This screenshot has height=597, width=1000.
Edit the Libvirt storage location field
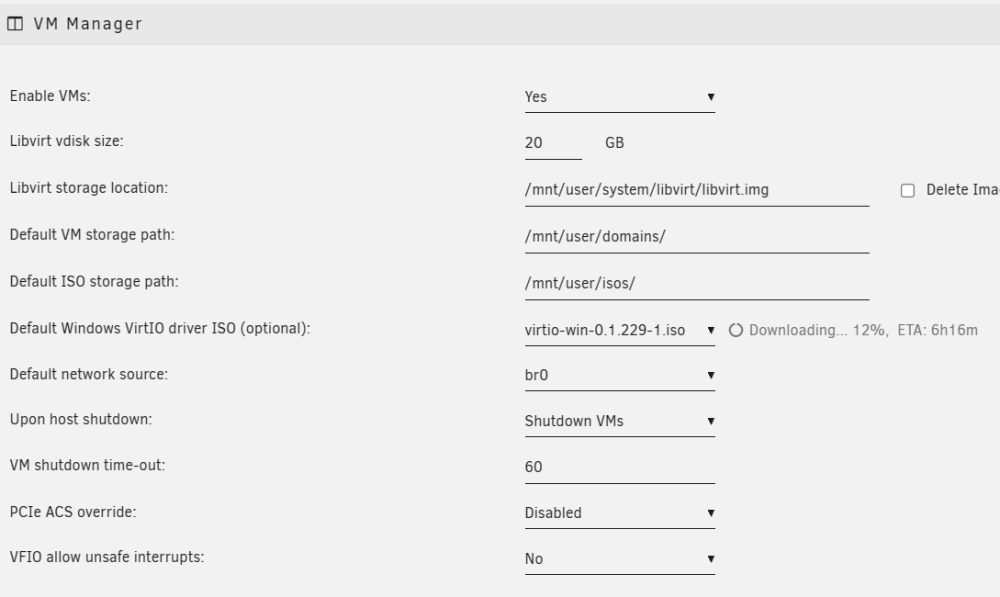point(696,190)
